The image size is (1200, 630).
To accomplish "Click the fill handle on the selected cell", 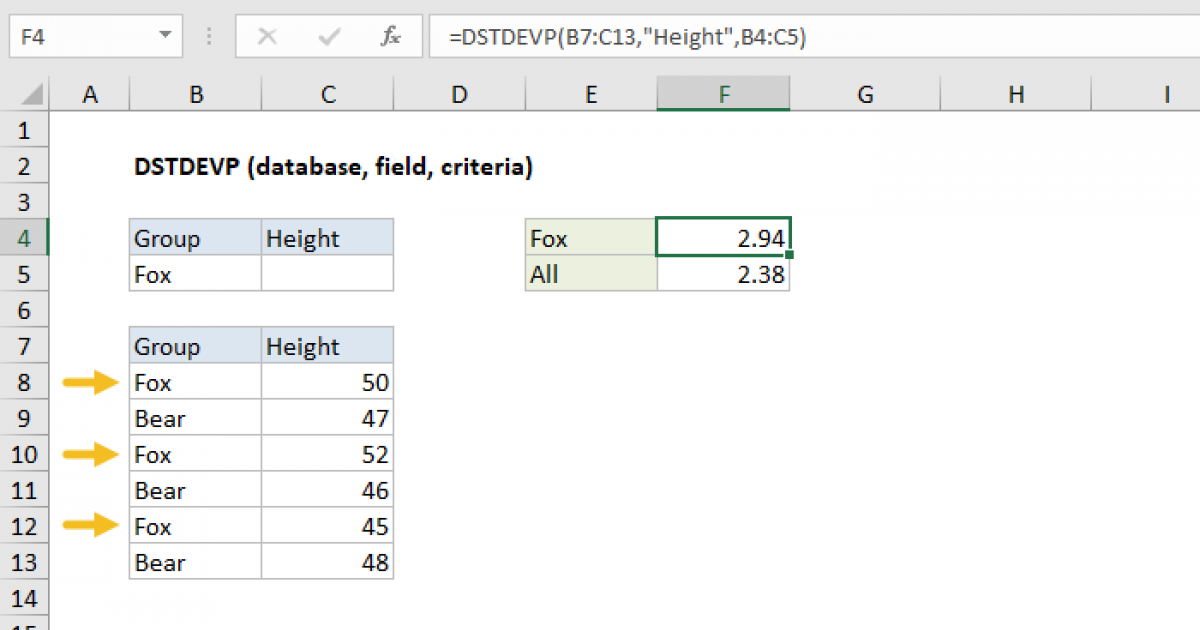I will [x=789, y=255].
